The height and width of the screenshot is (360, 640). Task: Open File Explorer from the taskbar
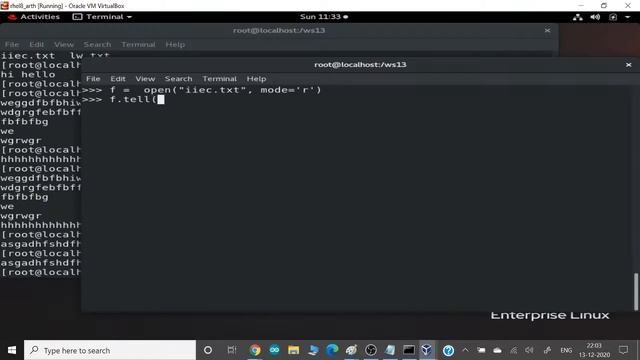(x=293, y=350)
